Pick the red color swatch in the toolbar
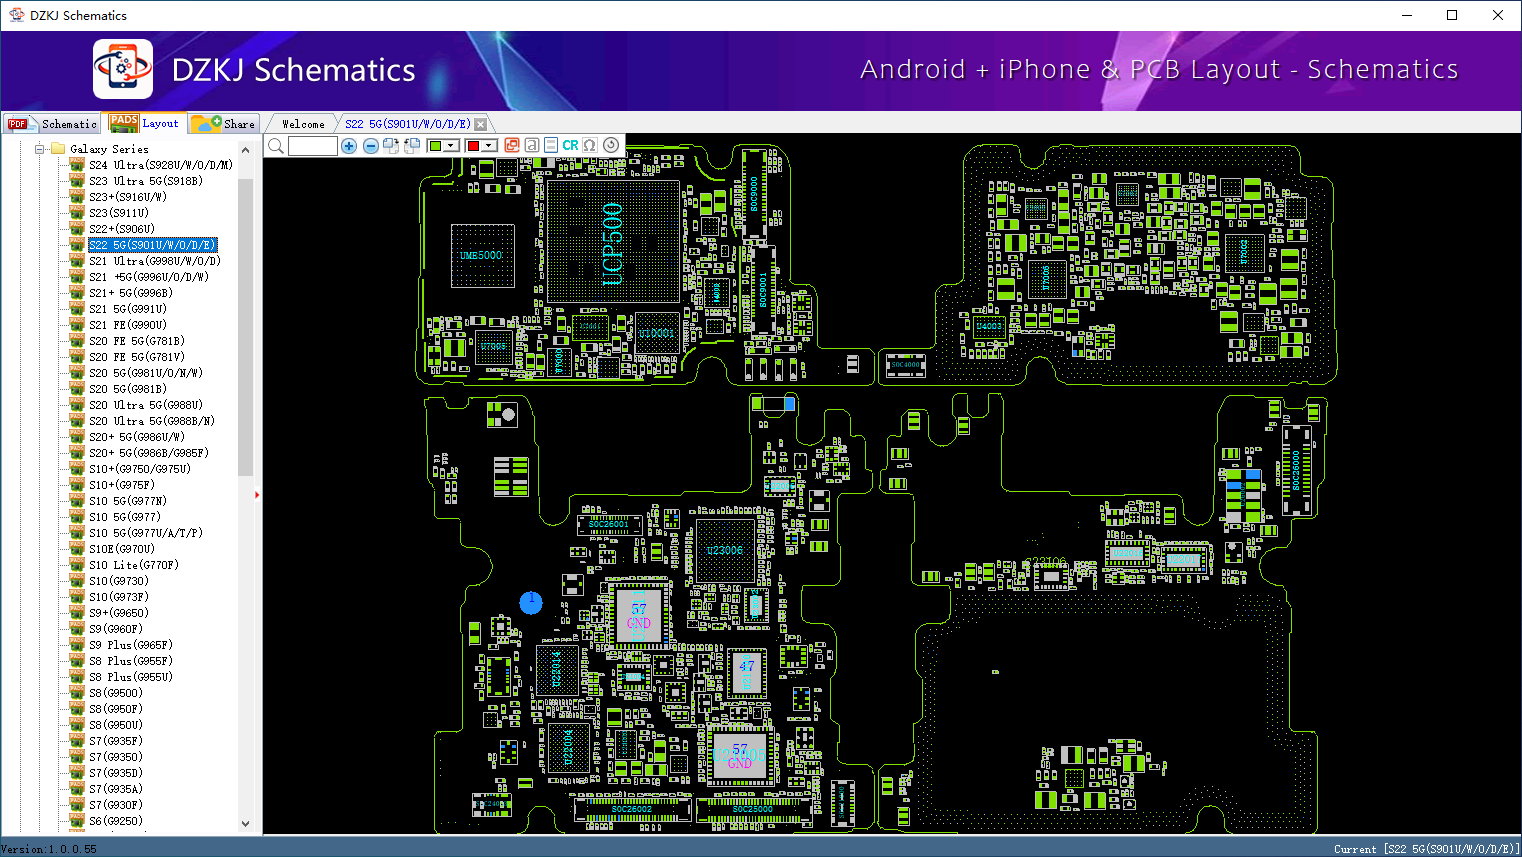The image size is (1522, 857). pos(473,146)
